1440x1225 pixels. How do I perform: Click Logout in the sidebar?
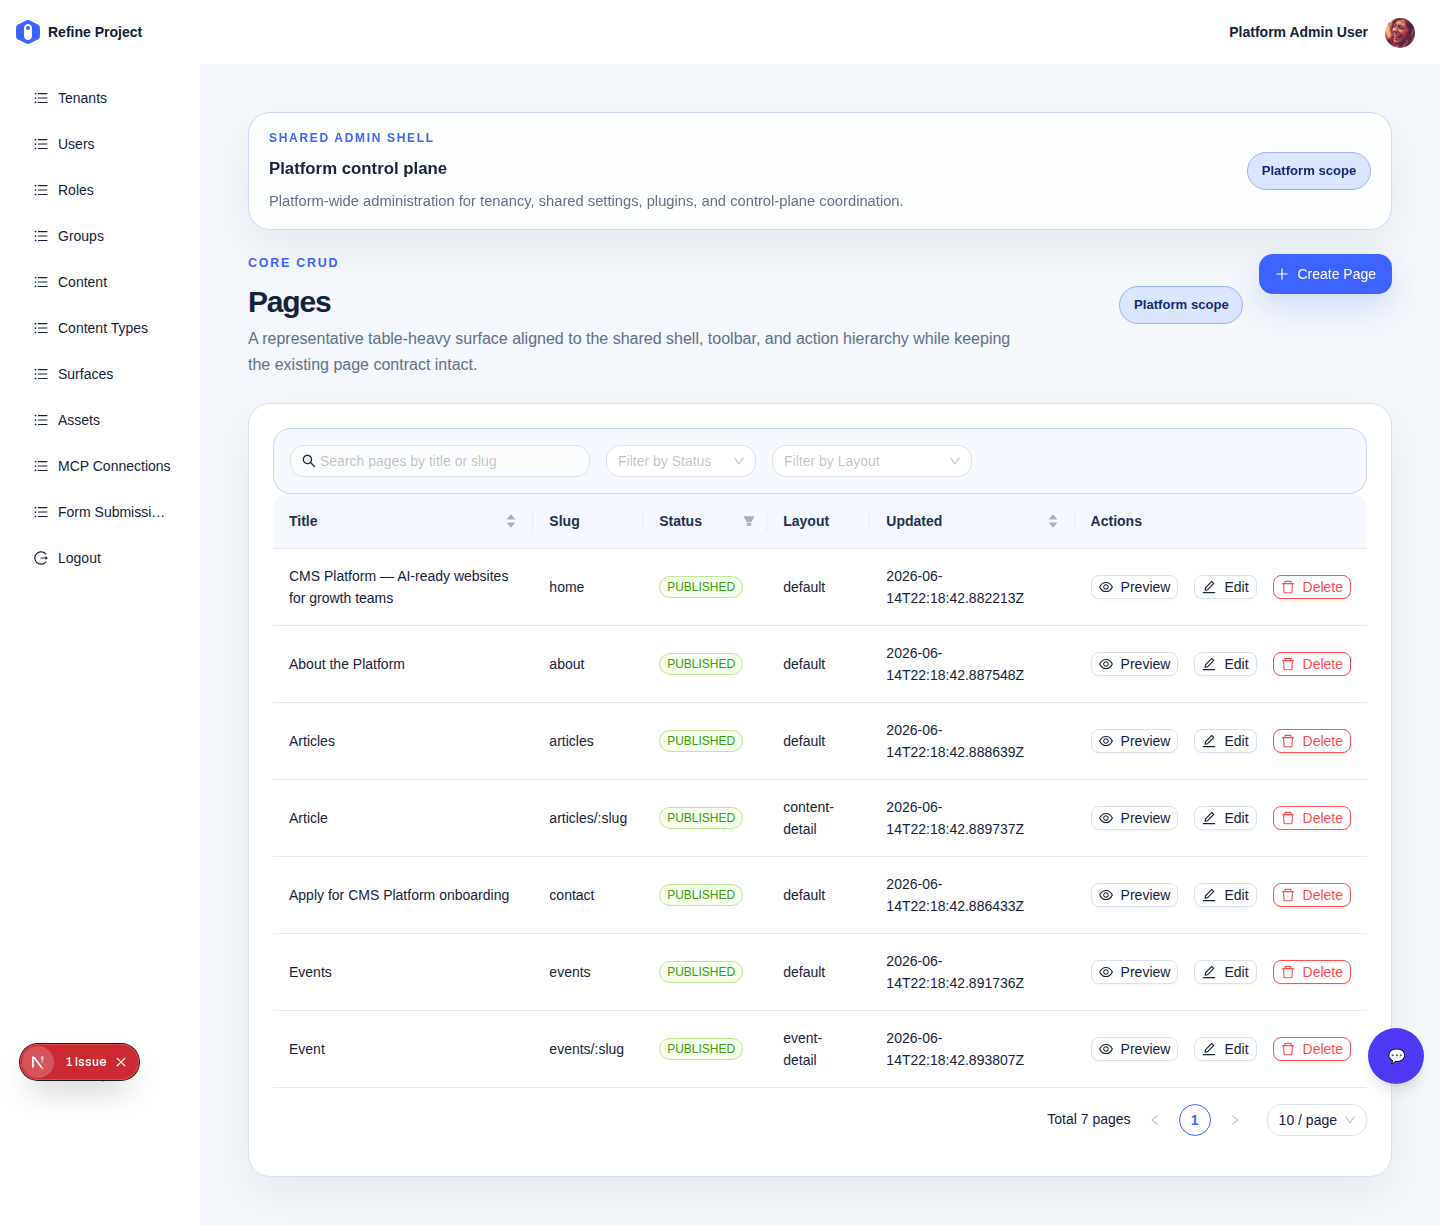pyautogui.click(x=100, y=558)
